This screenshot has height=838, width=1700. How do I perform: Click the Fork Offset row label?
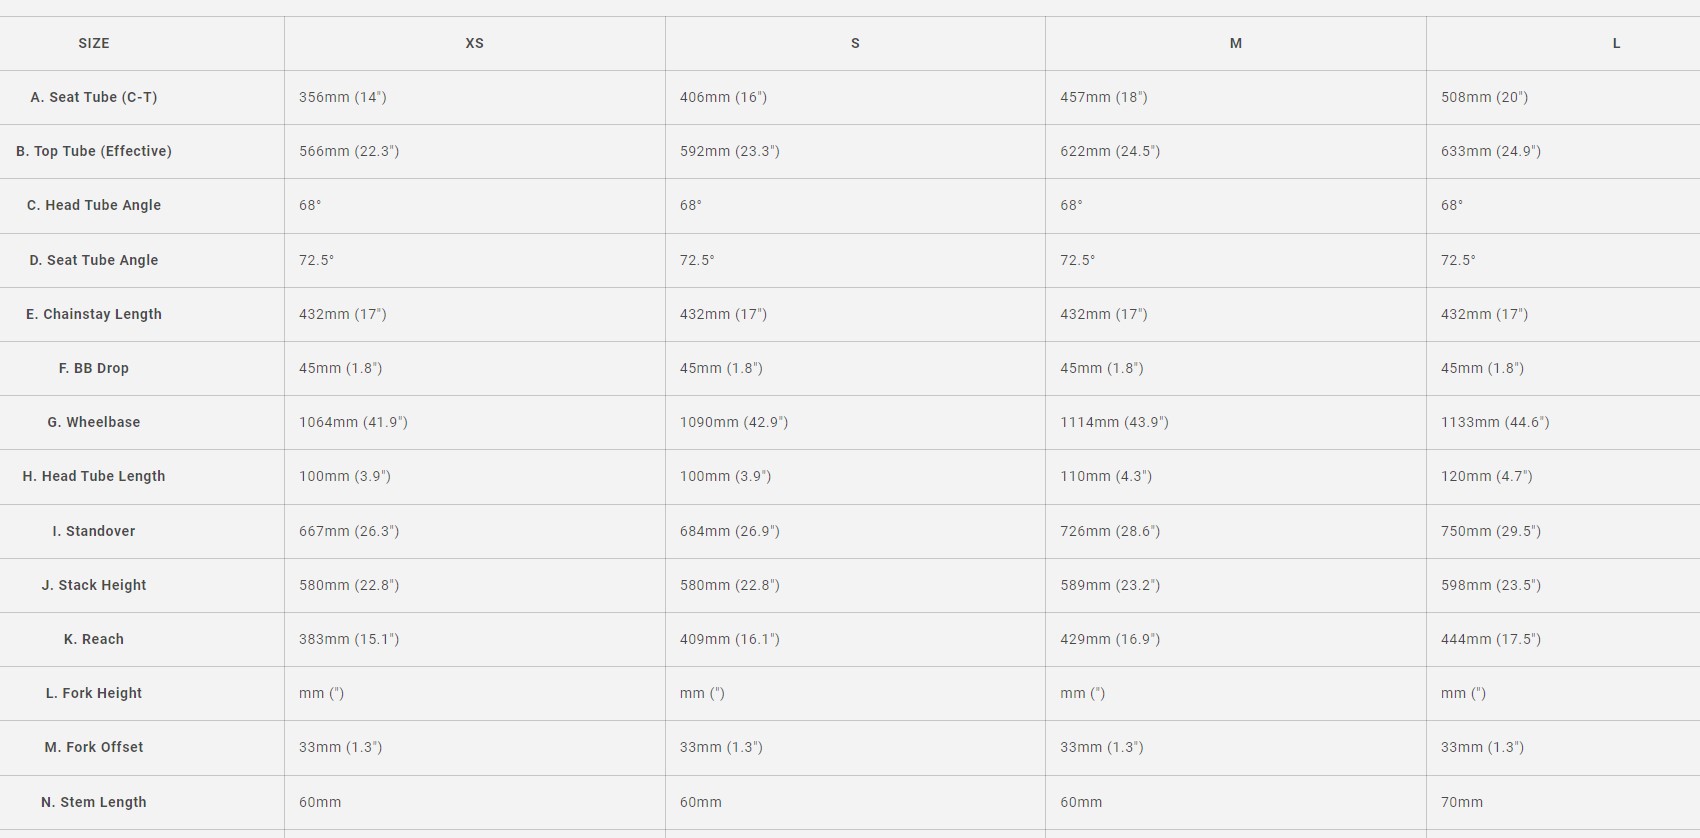pyautogui.click(x=94, y=747)
